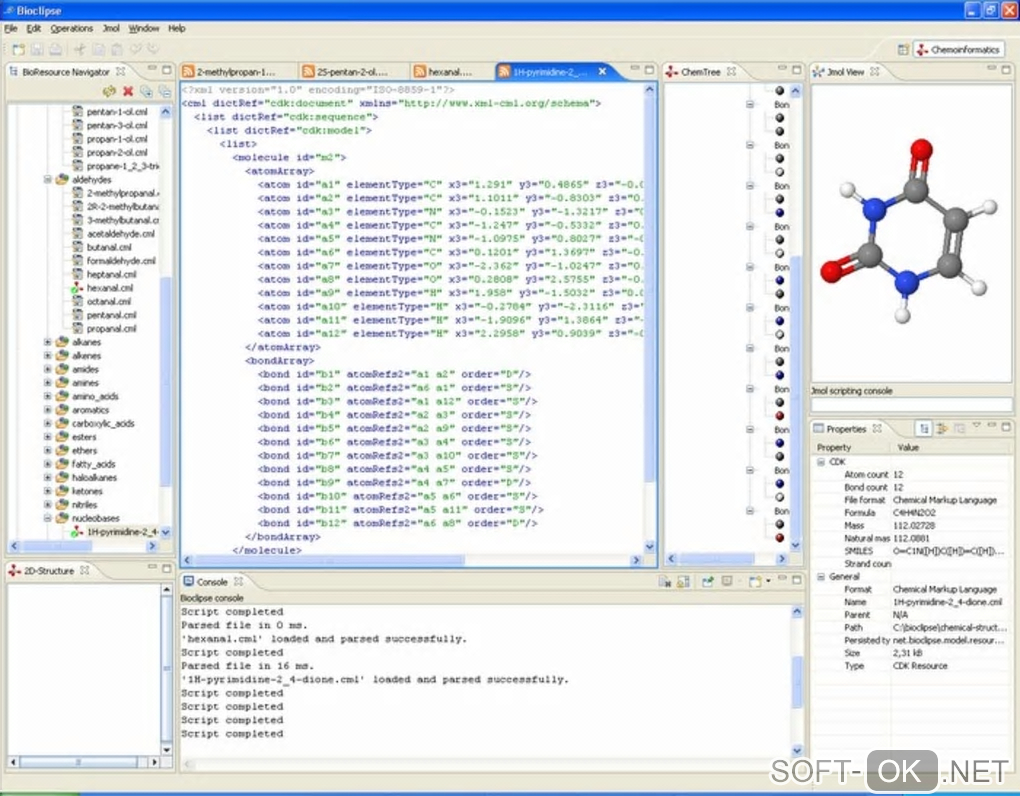Viewport: 1020px width, 796px height.
Task: Collapse the aldehydes folder in the navigator
Action: click(x=48, y=180)
